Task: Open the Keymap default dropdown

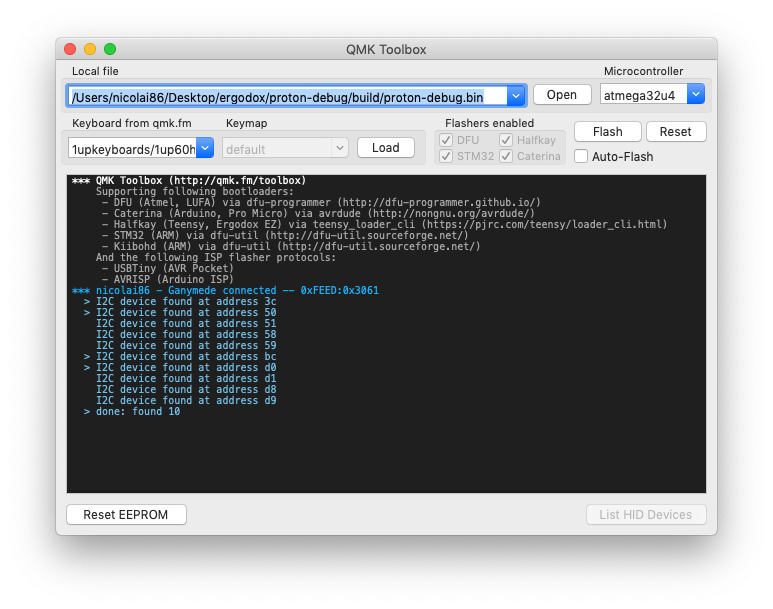Action: 340,148
